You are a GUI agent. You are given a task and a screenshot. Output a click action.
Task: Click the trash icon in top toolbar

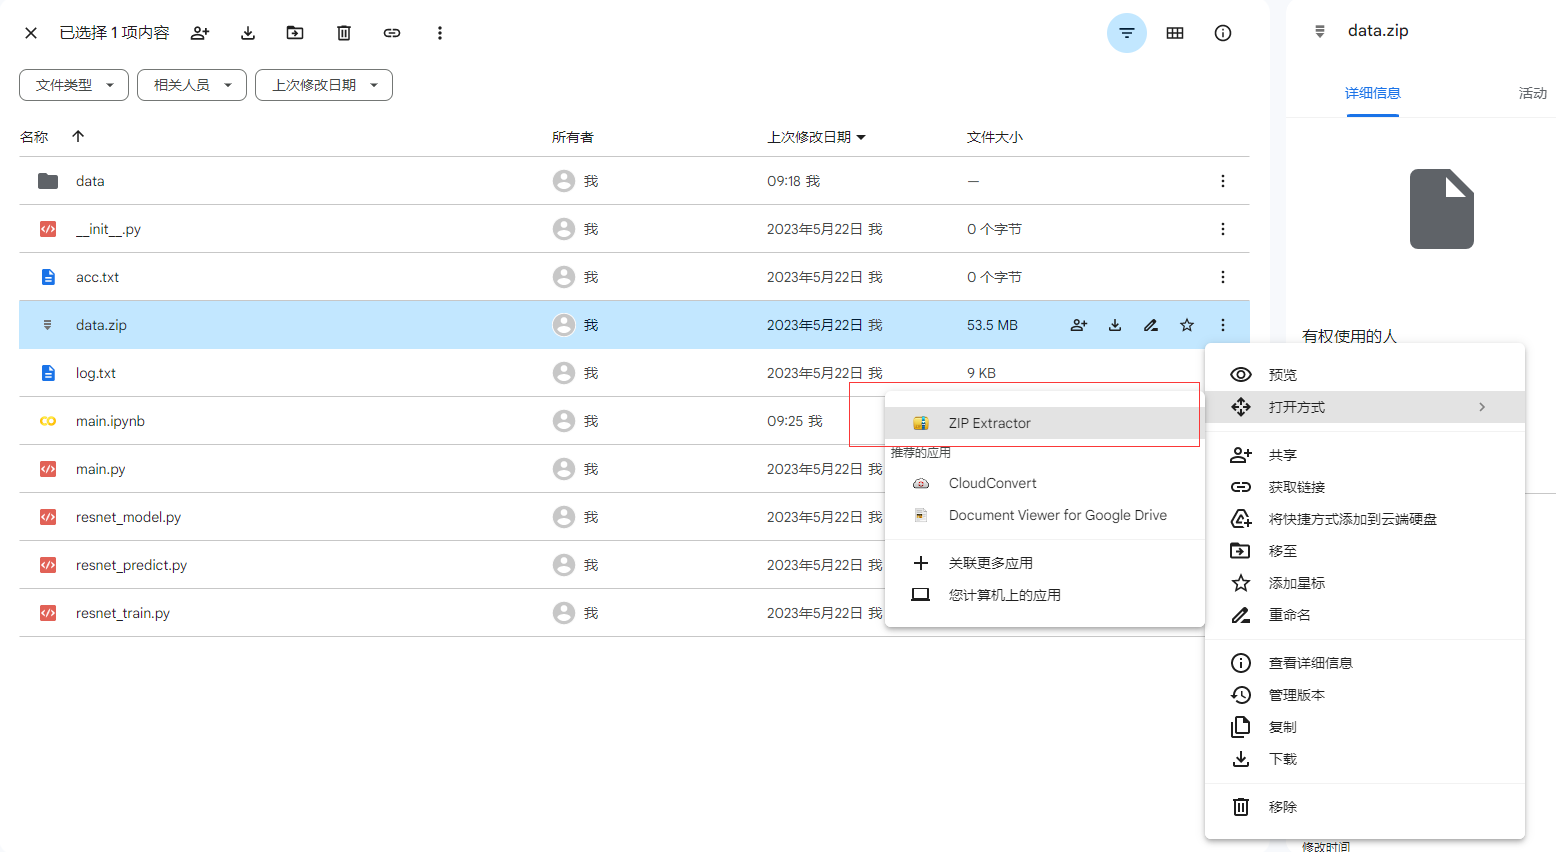click(x=344, y=33)
